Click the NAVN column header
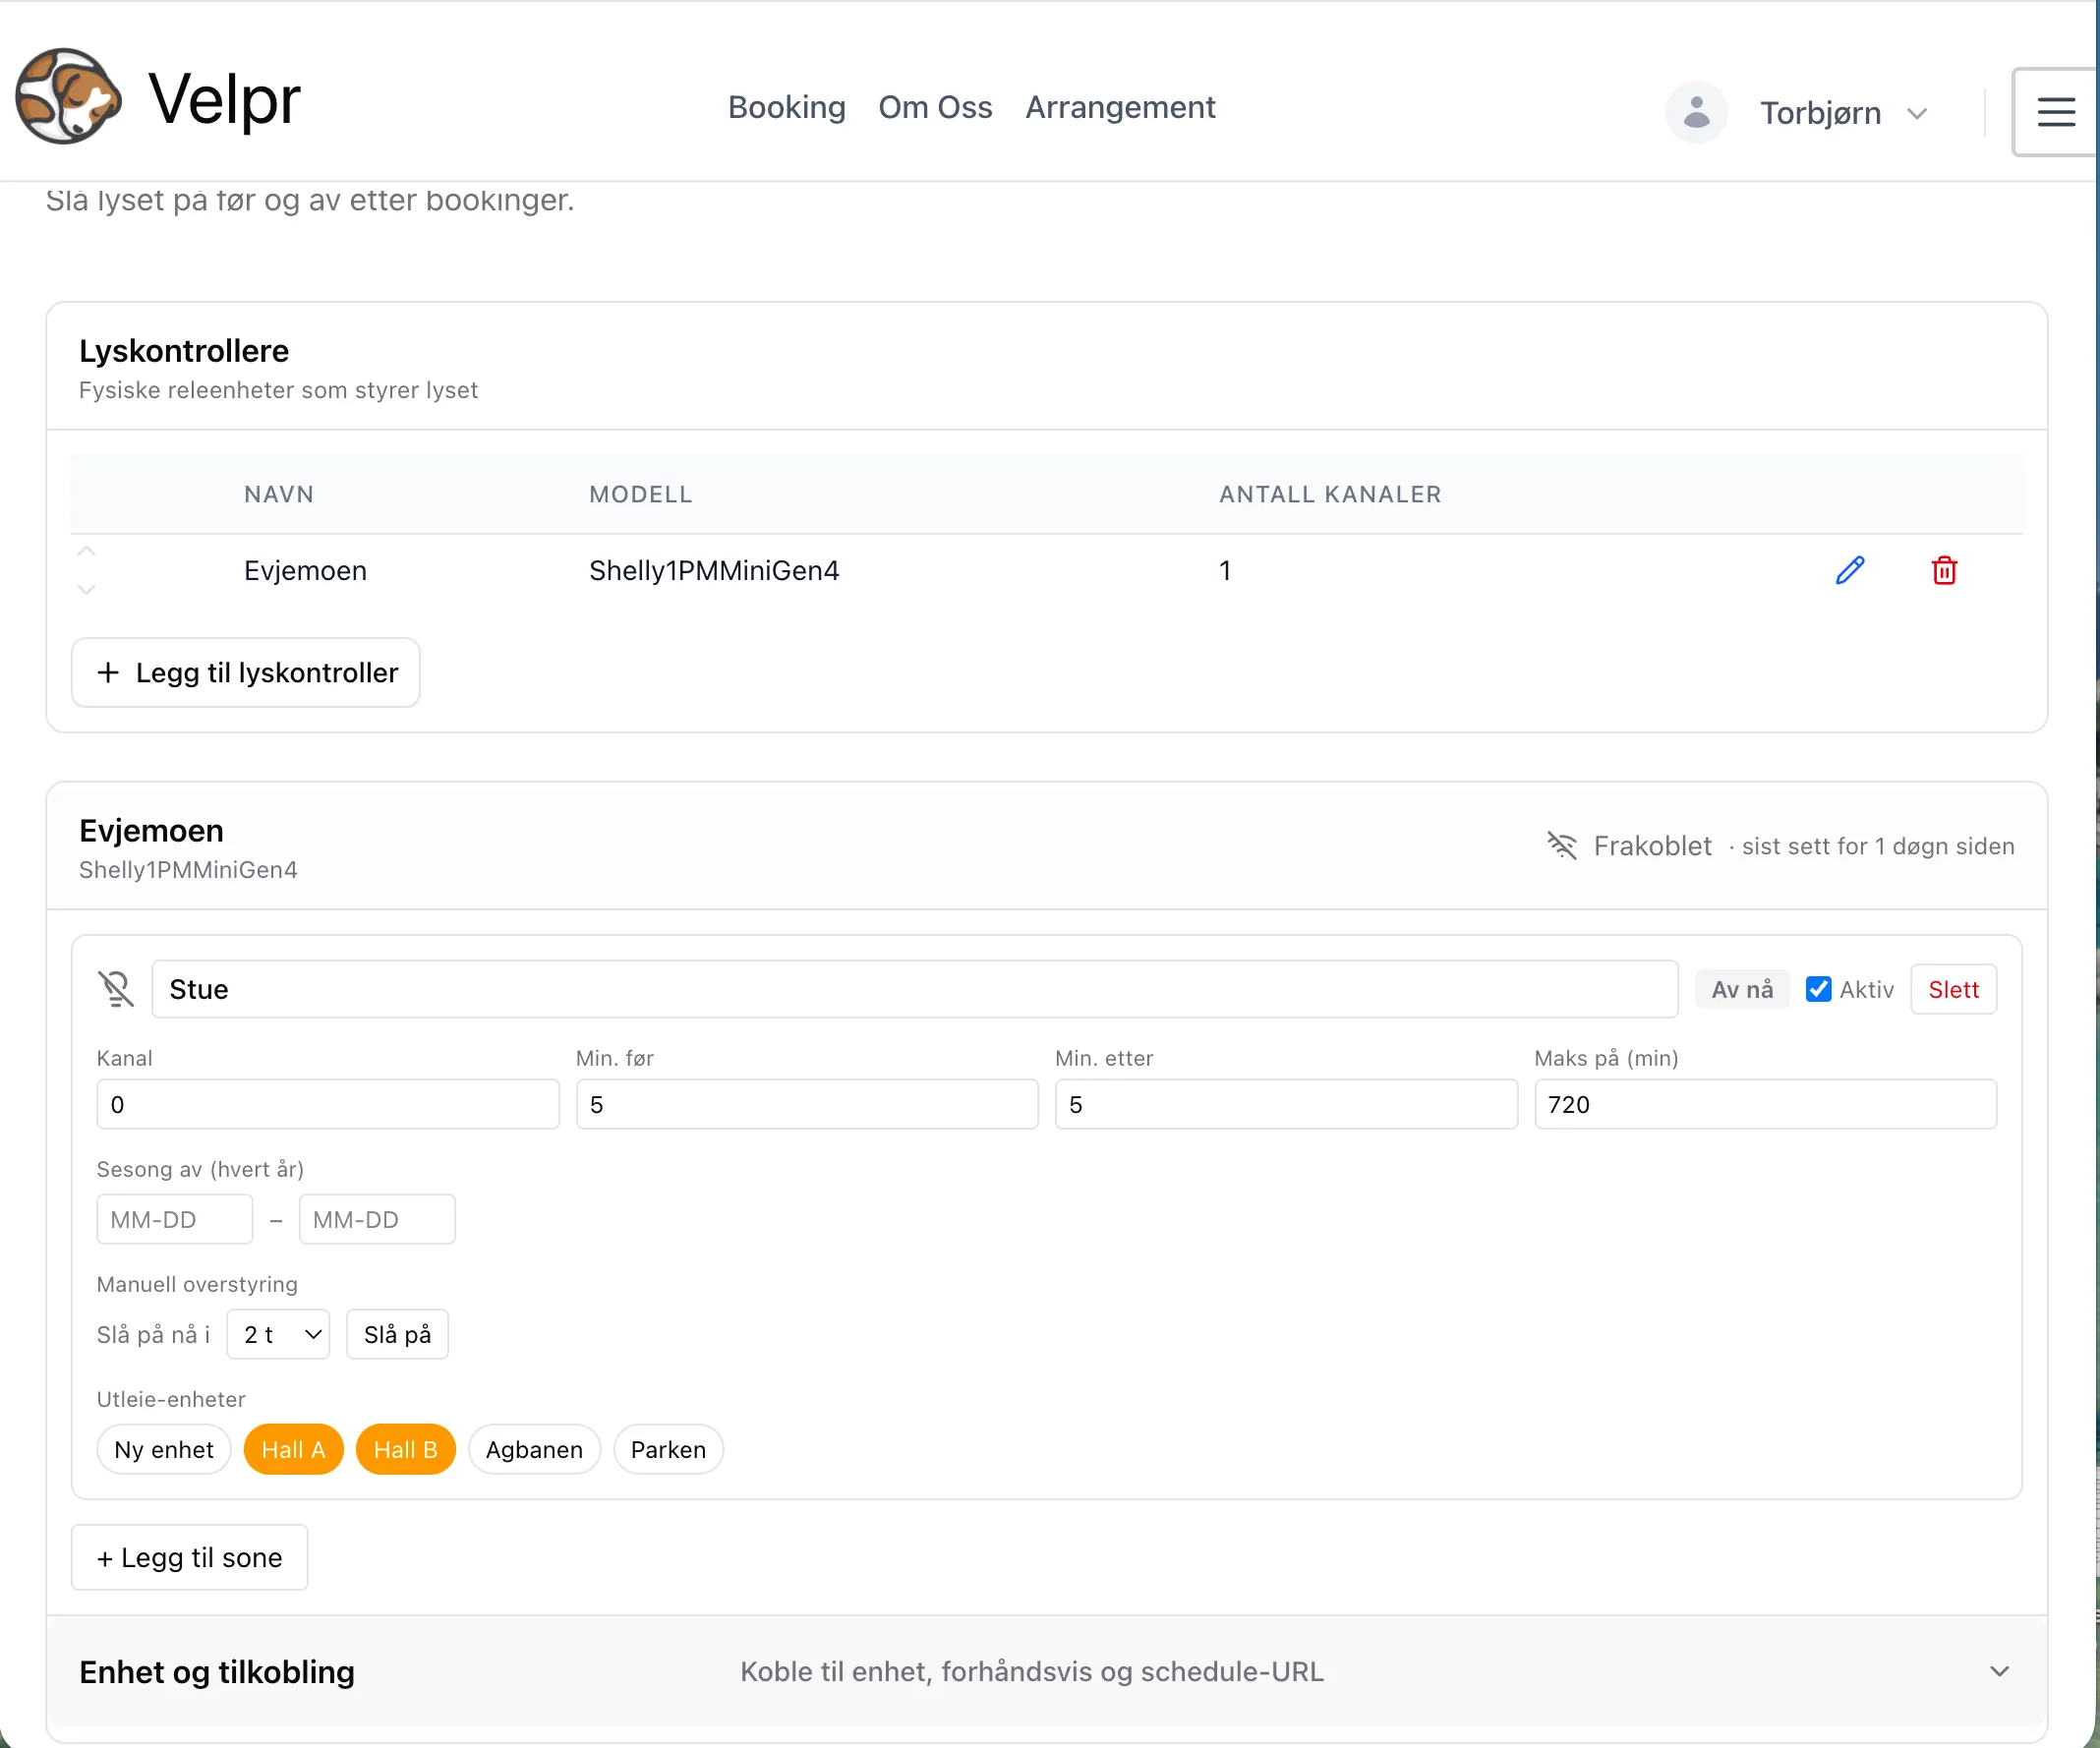2100x1748 pixels. pos(279,494)
